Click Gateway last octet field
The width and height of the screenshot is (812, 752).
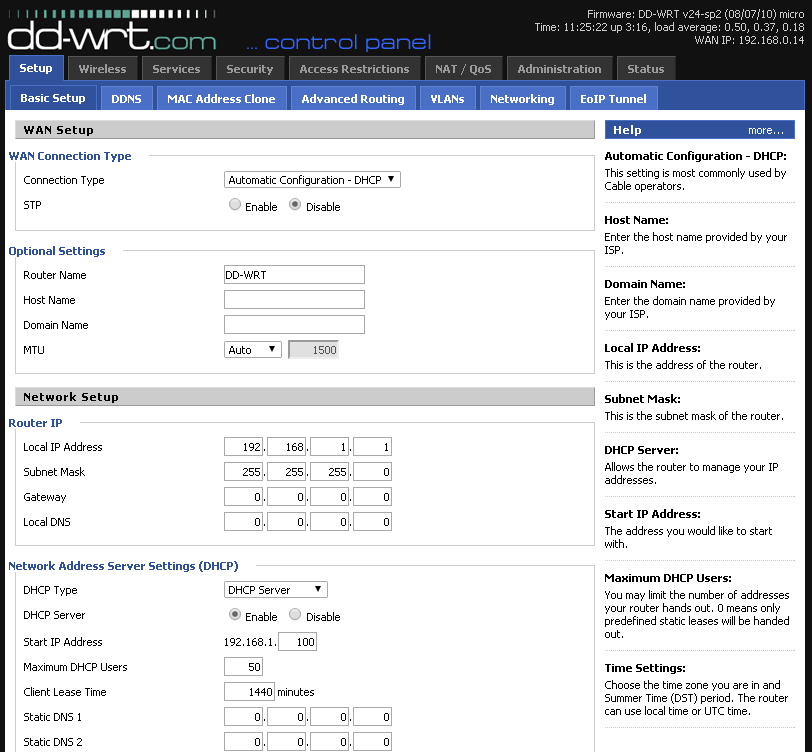pyautogui.click(x=372, y=497)
